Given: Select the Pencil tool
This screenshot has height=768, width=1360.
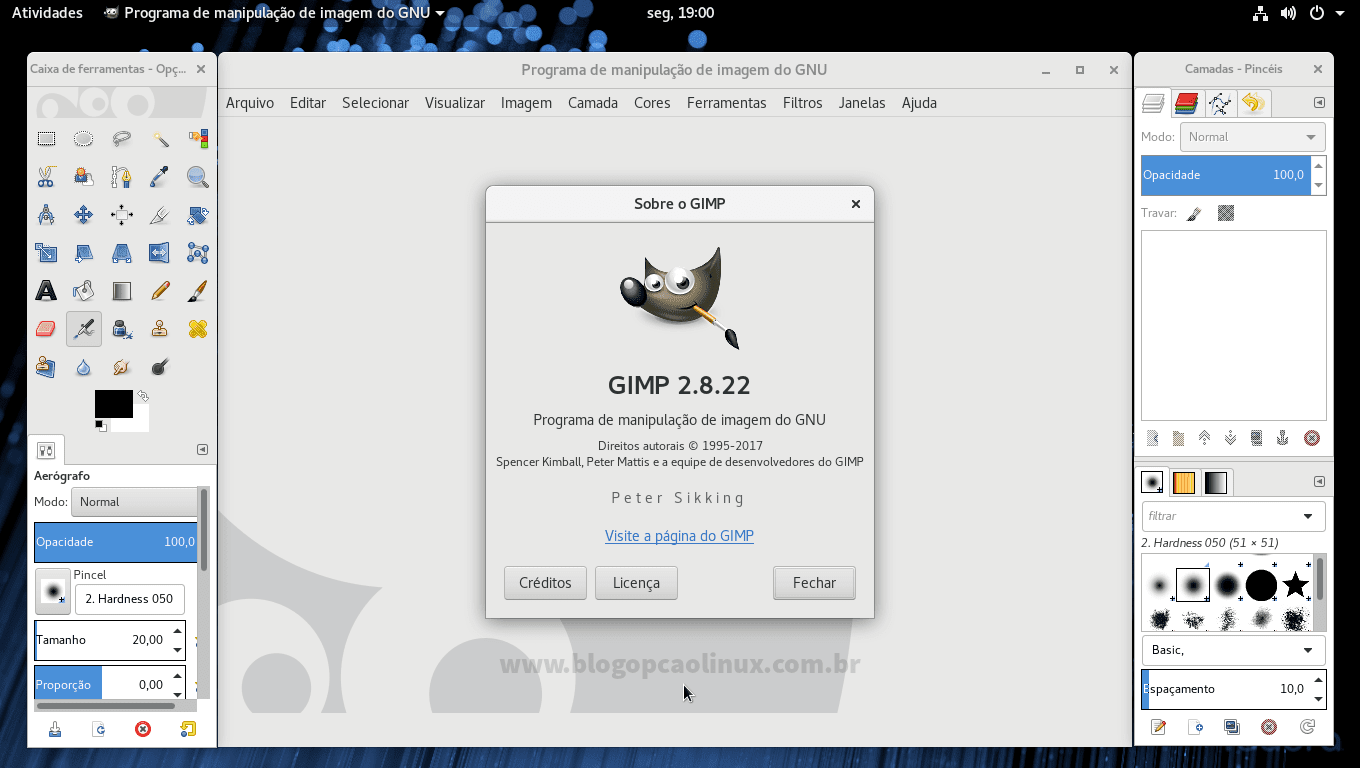Looking at the screenshot, I should pos(160,291).
